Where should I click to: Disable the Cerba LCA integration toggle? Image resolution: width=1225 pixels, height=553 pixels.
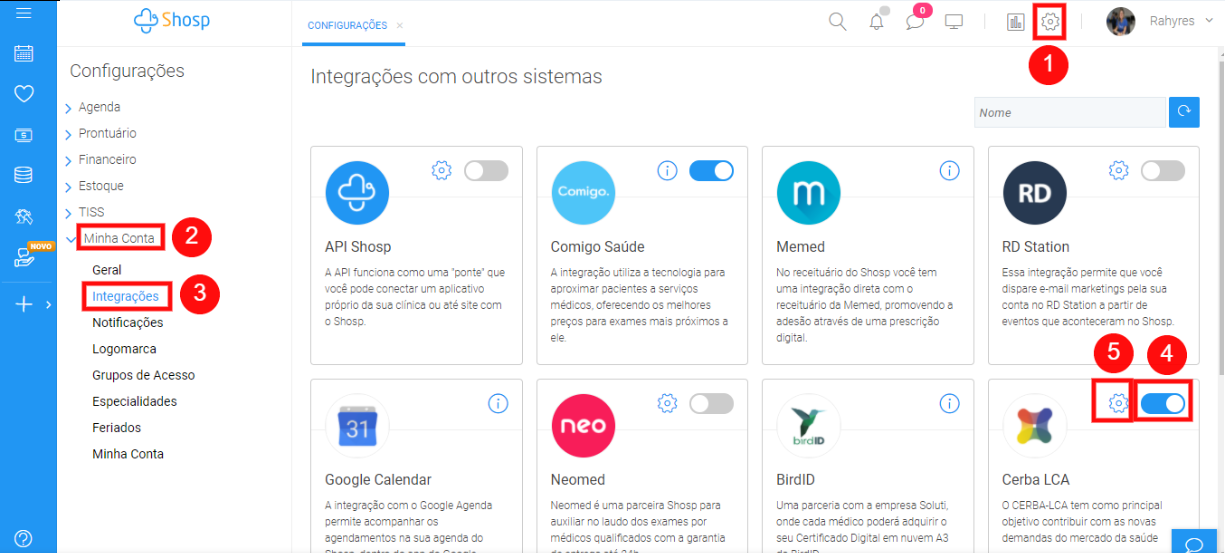click(x=1163, y=403)
